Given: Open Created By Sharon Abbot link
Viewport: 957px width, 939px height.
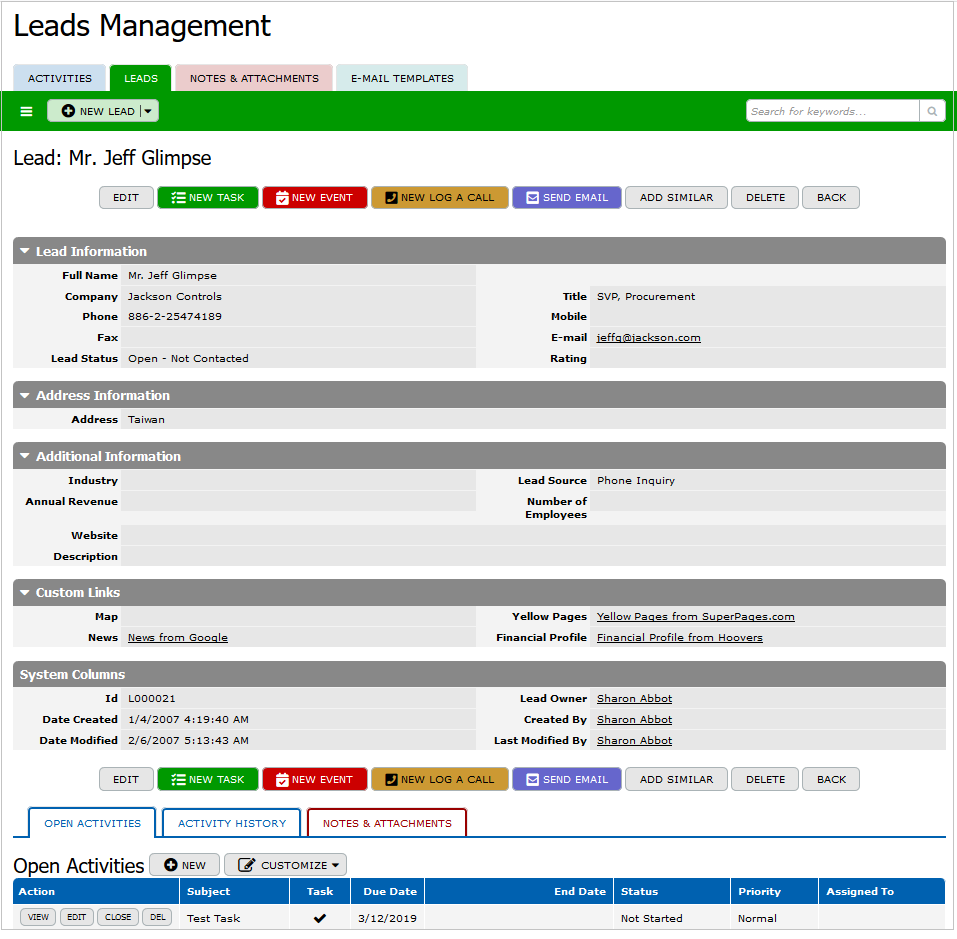Looking at the screenshot, I should click(635, 720).
